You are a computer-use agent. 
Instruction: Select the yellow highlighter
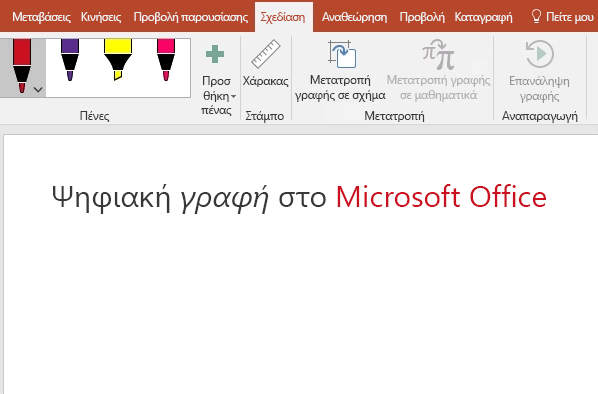pos(118,60)
